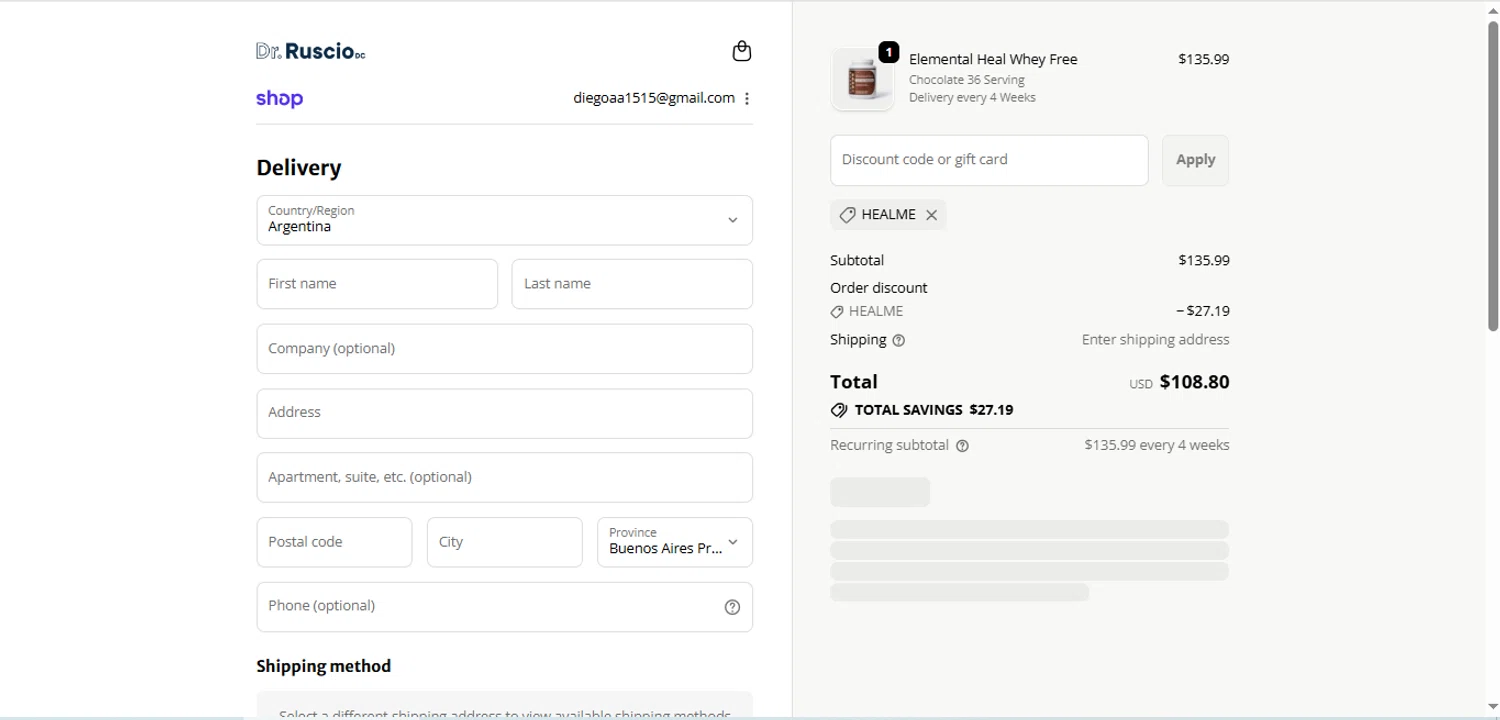Image resolution: width=1500 pixels, height=720 pixels.
Task: Click the Elemental Heal product thumbnail
Action: point(862,79)
